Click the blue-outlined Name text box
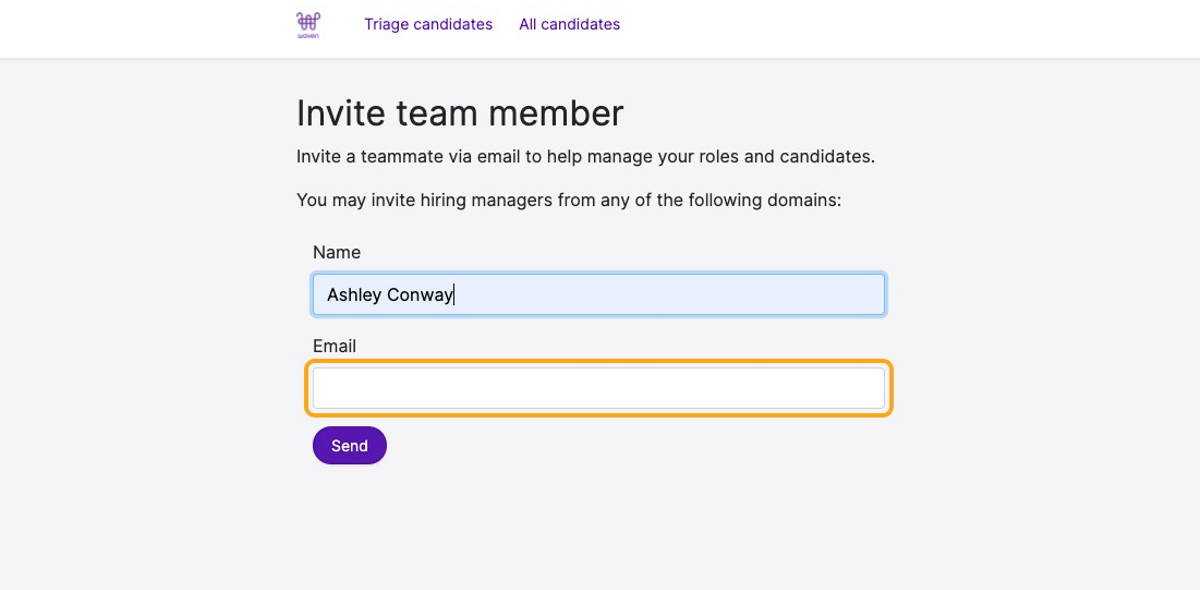 click(599, 295)
